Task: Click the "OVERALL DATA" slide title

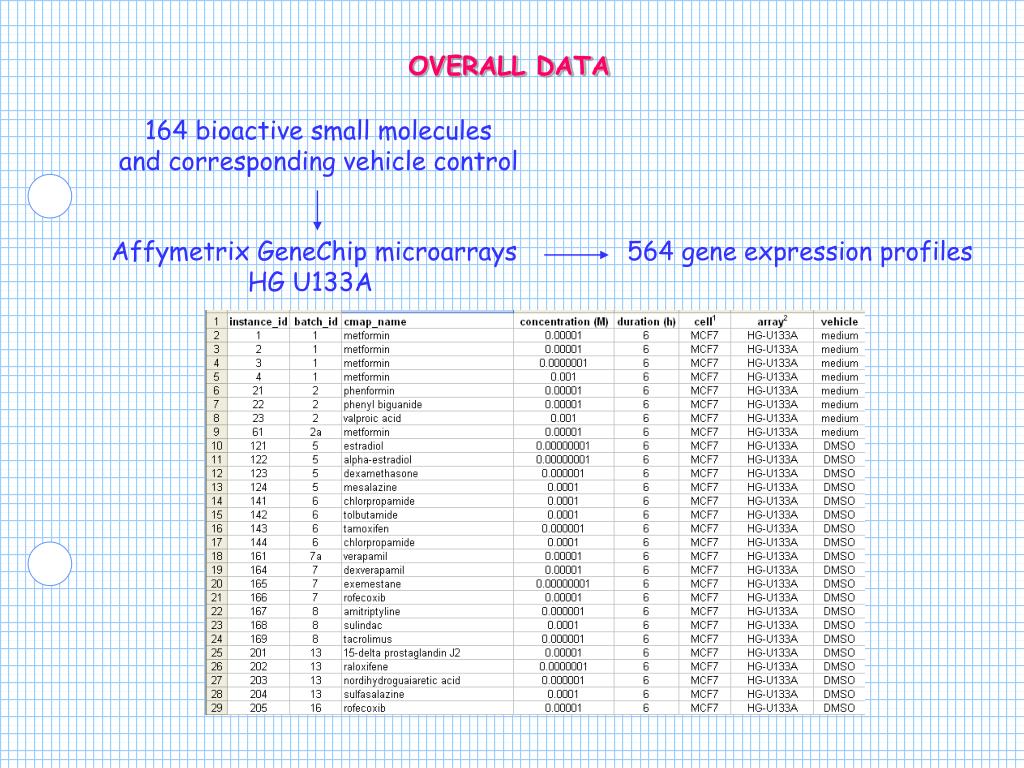Action: 509,66
